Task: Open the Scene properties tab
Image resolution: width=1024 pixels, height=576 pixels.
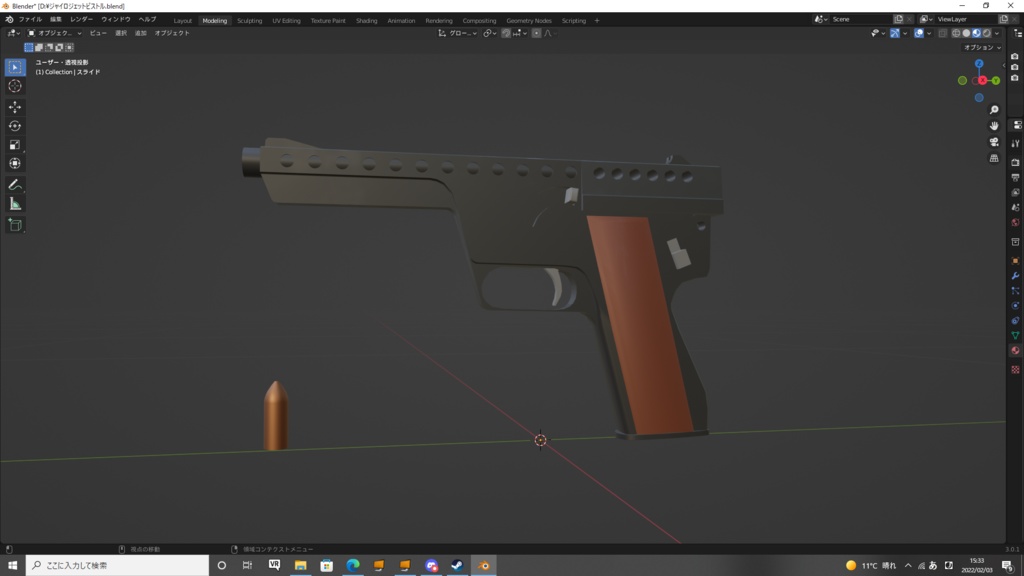Action: pyautogui.click(x=1016, y=208)
